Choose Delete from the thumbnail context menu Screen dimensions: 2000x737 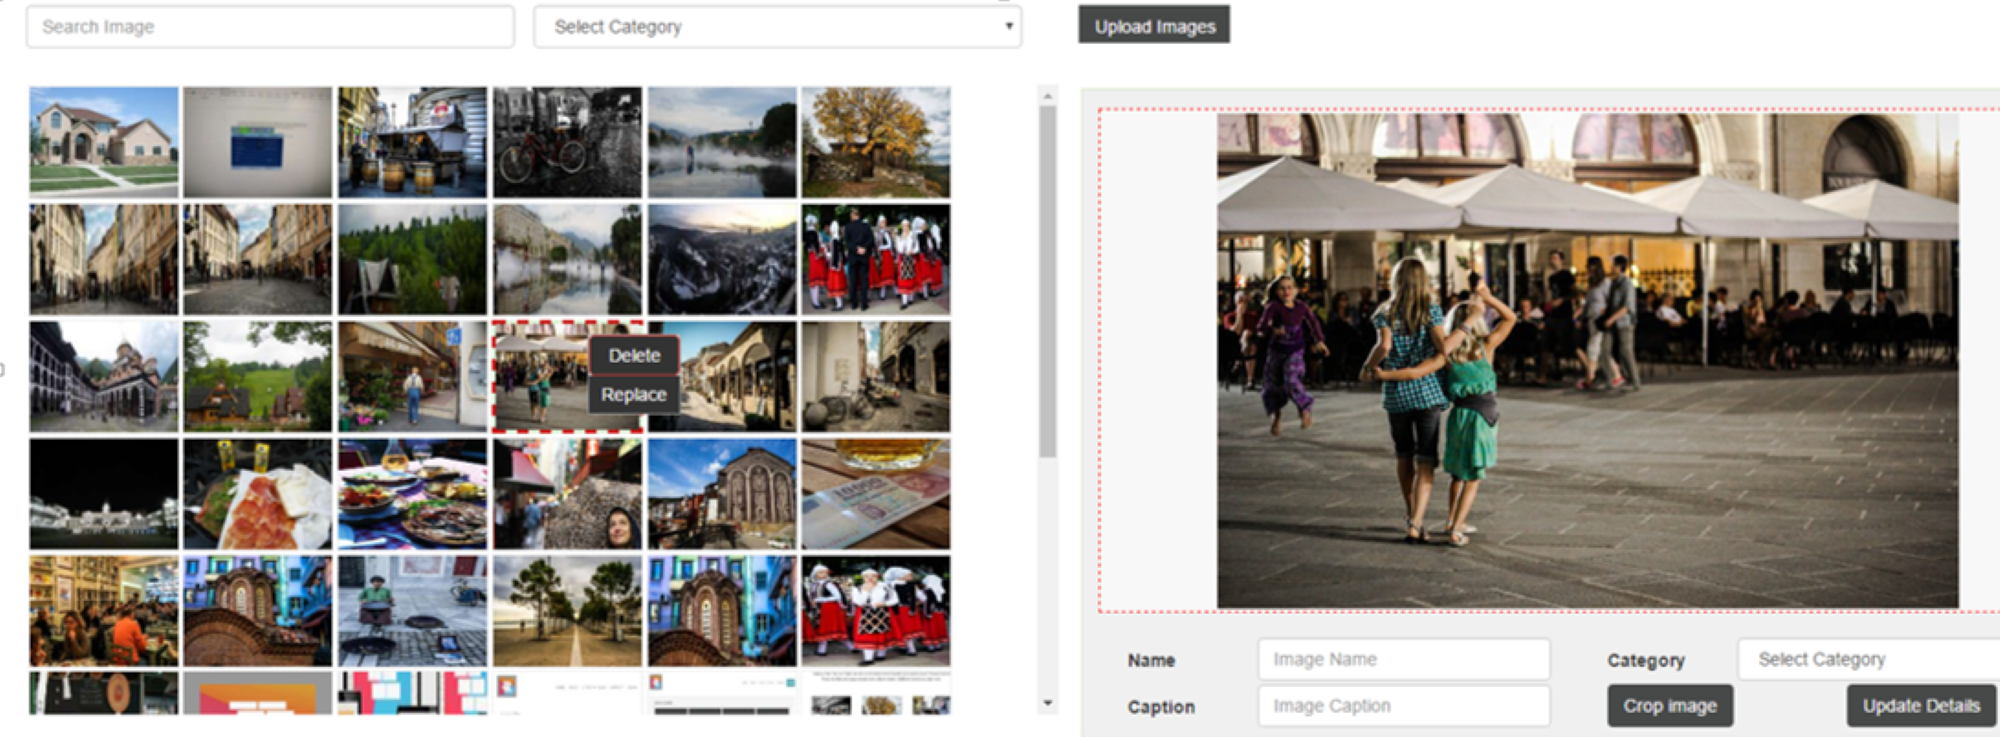point(634,355)
